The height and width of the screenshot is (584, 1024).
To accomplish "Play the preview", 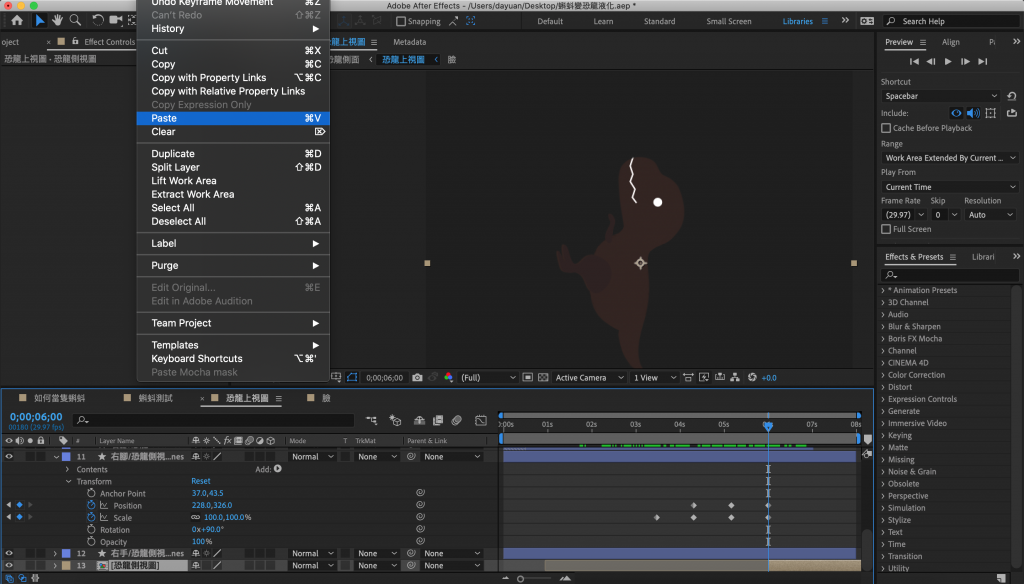I will [948, 61].
